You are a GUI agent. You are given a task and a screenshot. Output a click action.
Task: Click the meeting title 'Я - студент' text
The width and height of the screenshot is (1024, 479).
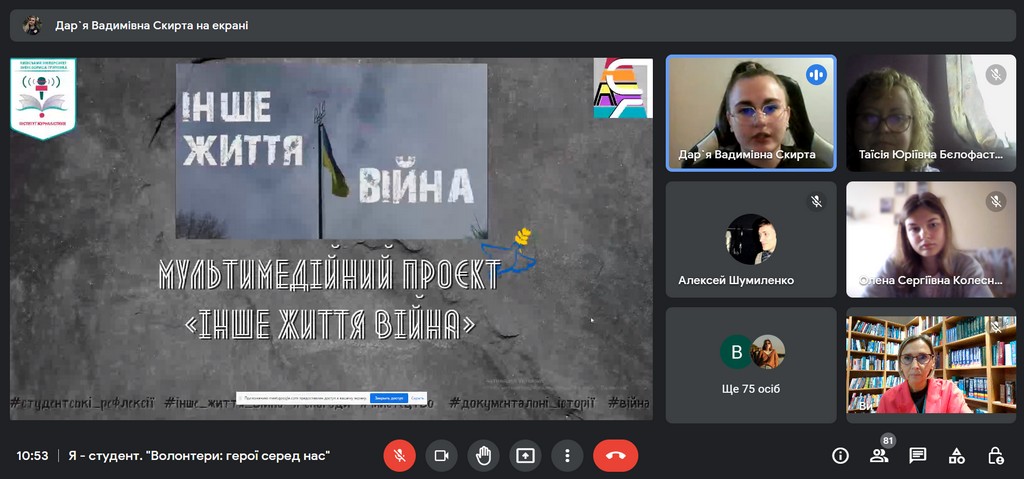tap(199, 456)
